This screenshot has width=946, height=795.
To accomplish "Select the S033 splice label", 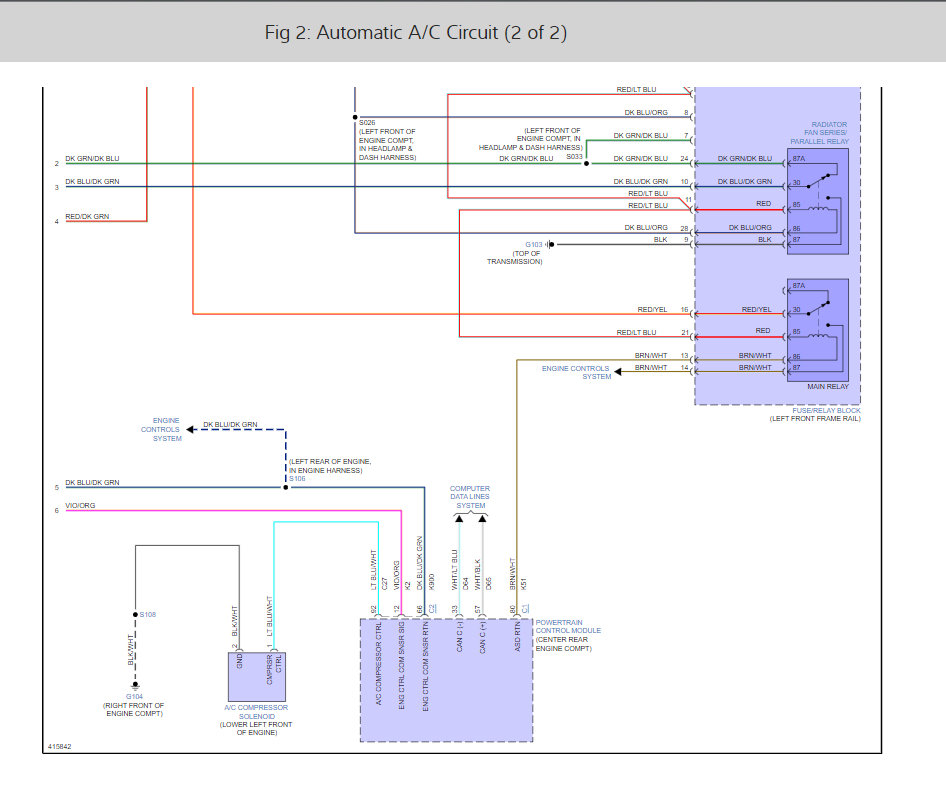I will (x=574, y=156).
